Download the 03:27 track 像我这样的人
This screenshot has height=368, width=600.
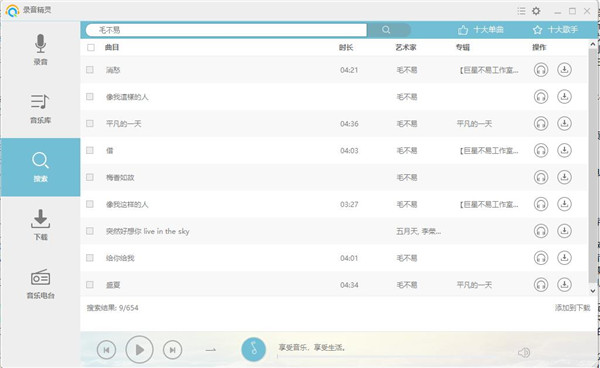click(564, 204)
